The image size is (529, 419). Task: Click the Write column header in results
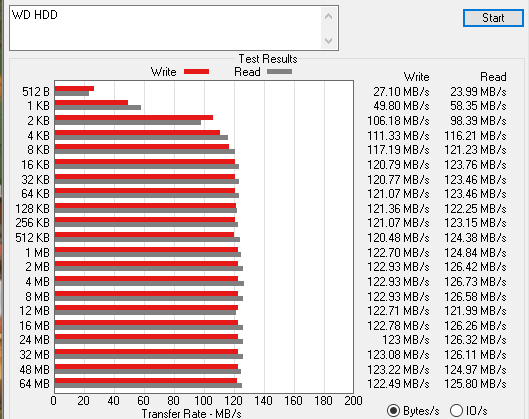pos(417,77)
